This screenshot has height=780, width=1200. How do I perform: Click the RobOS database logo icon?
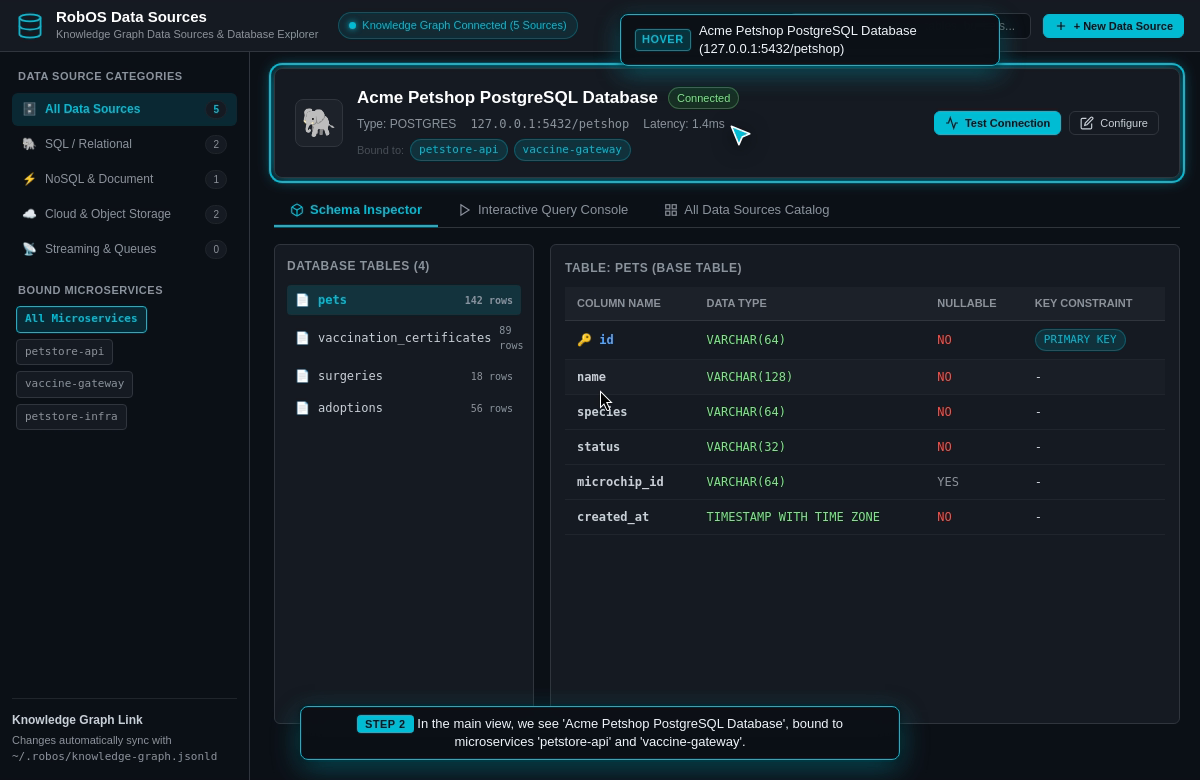click(30, 25)
